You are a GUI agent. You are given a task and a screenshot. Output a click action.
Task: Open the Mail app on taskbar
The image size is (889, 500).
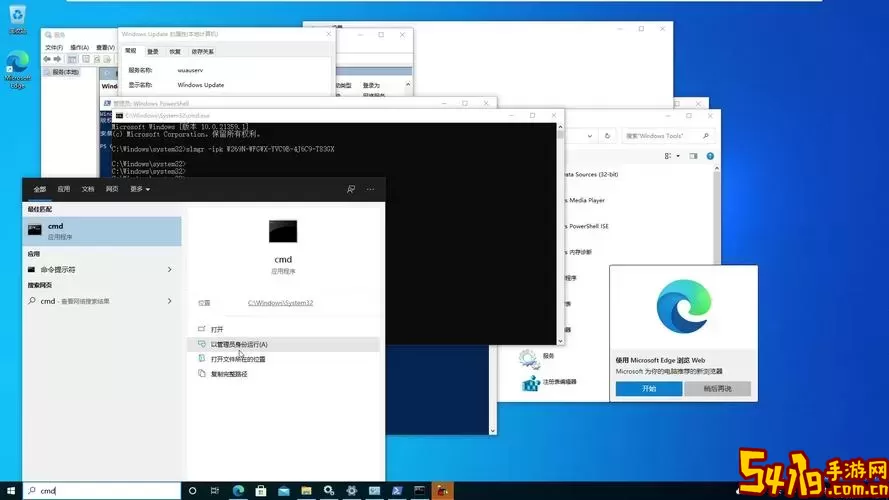[x=283, y=491]
